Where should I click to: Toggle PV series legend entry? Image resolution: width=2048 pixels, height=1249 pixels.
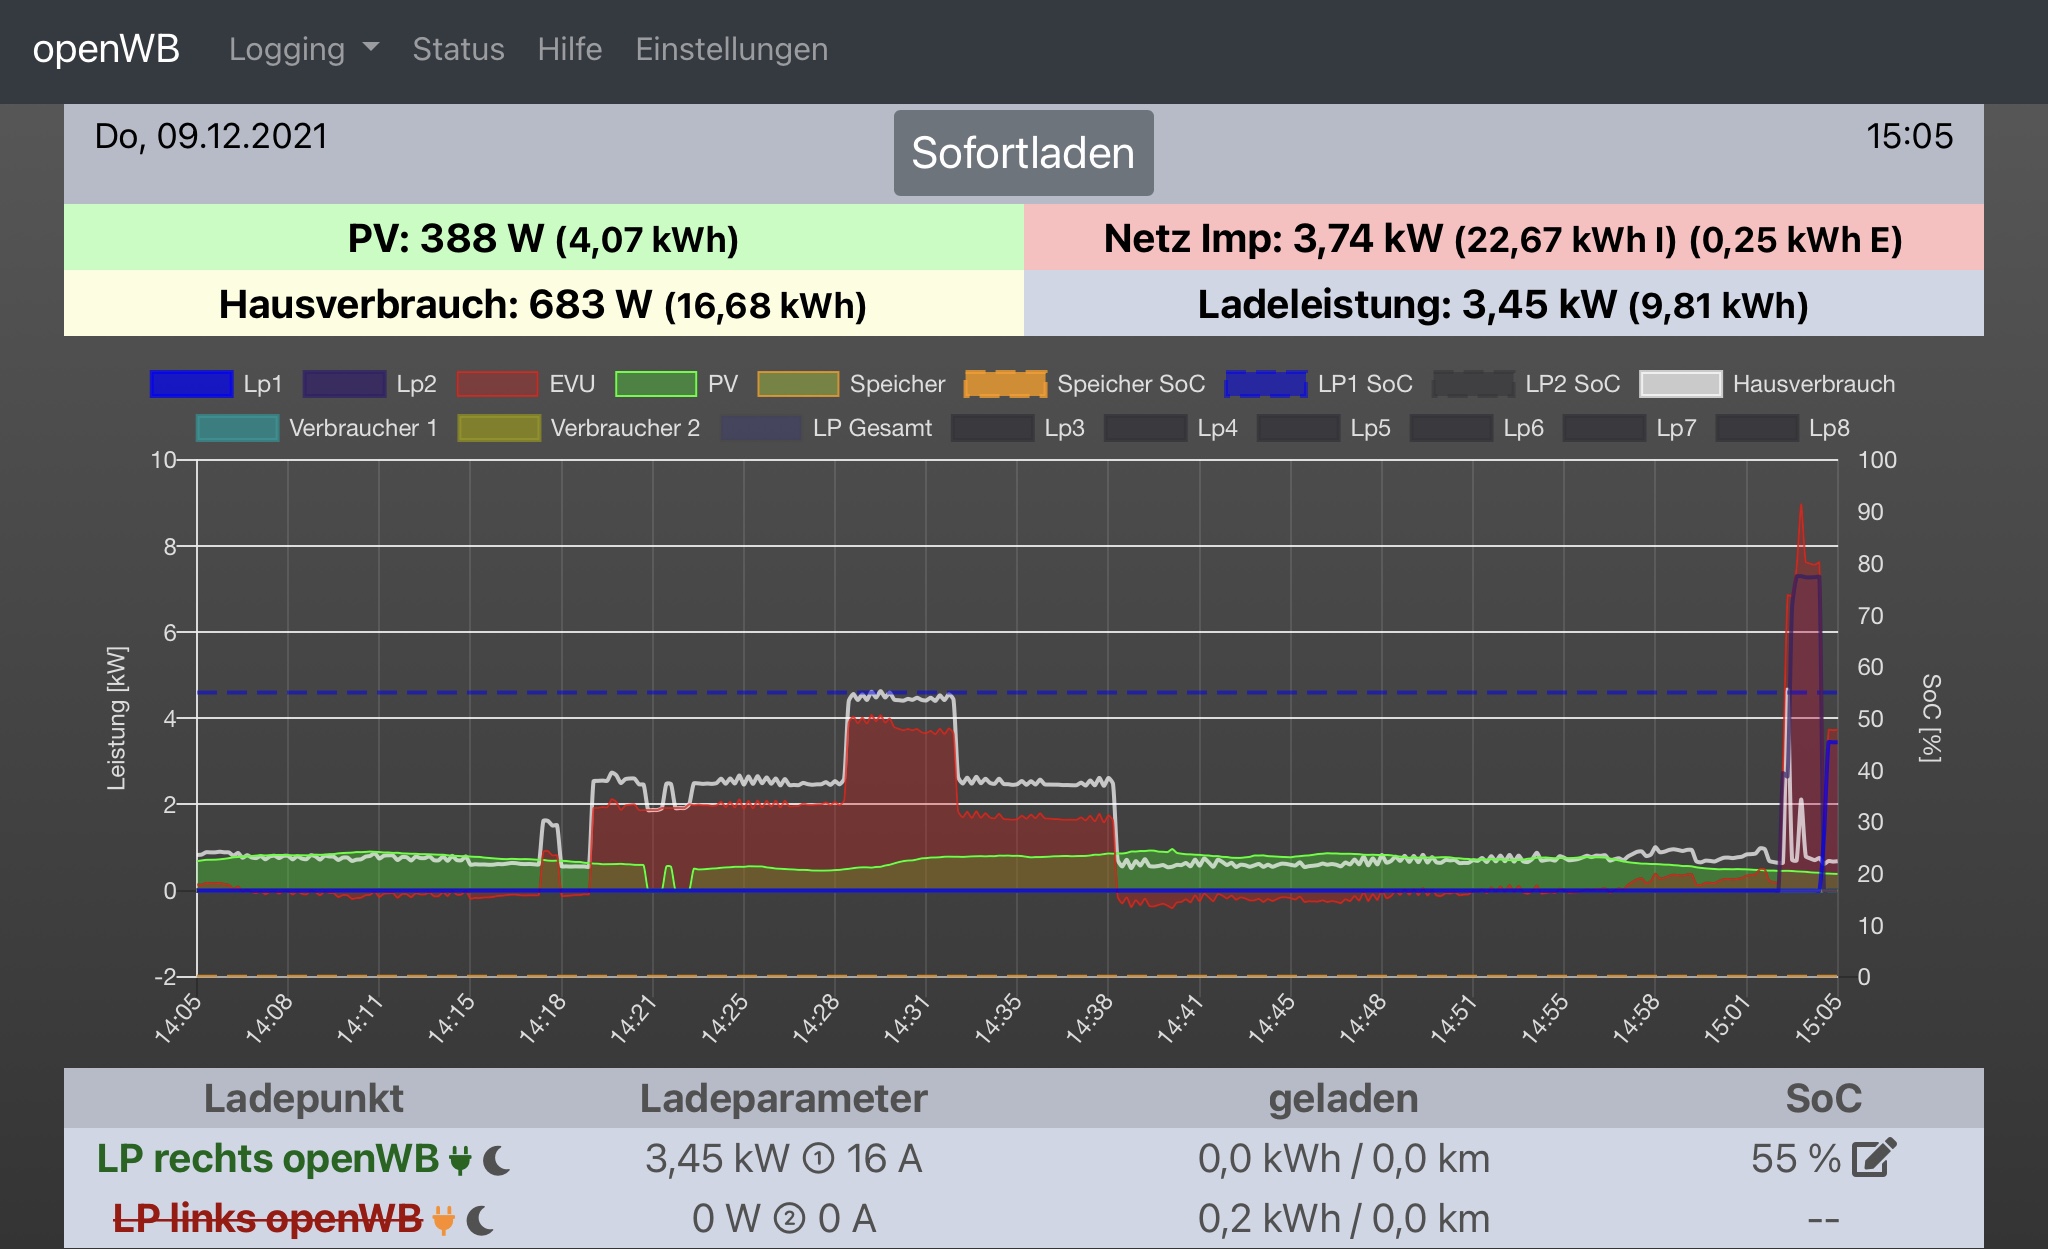pyautogui.click(x=656, y=384)
